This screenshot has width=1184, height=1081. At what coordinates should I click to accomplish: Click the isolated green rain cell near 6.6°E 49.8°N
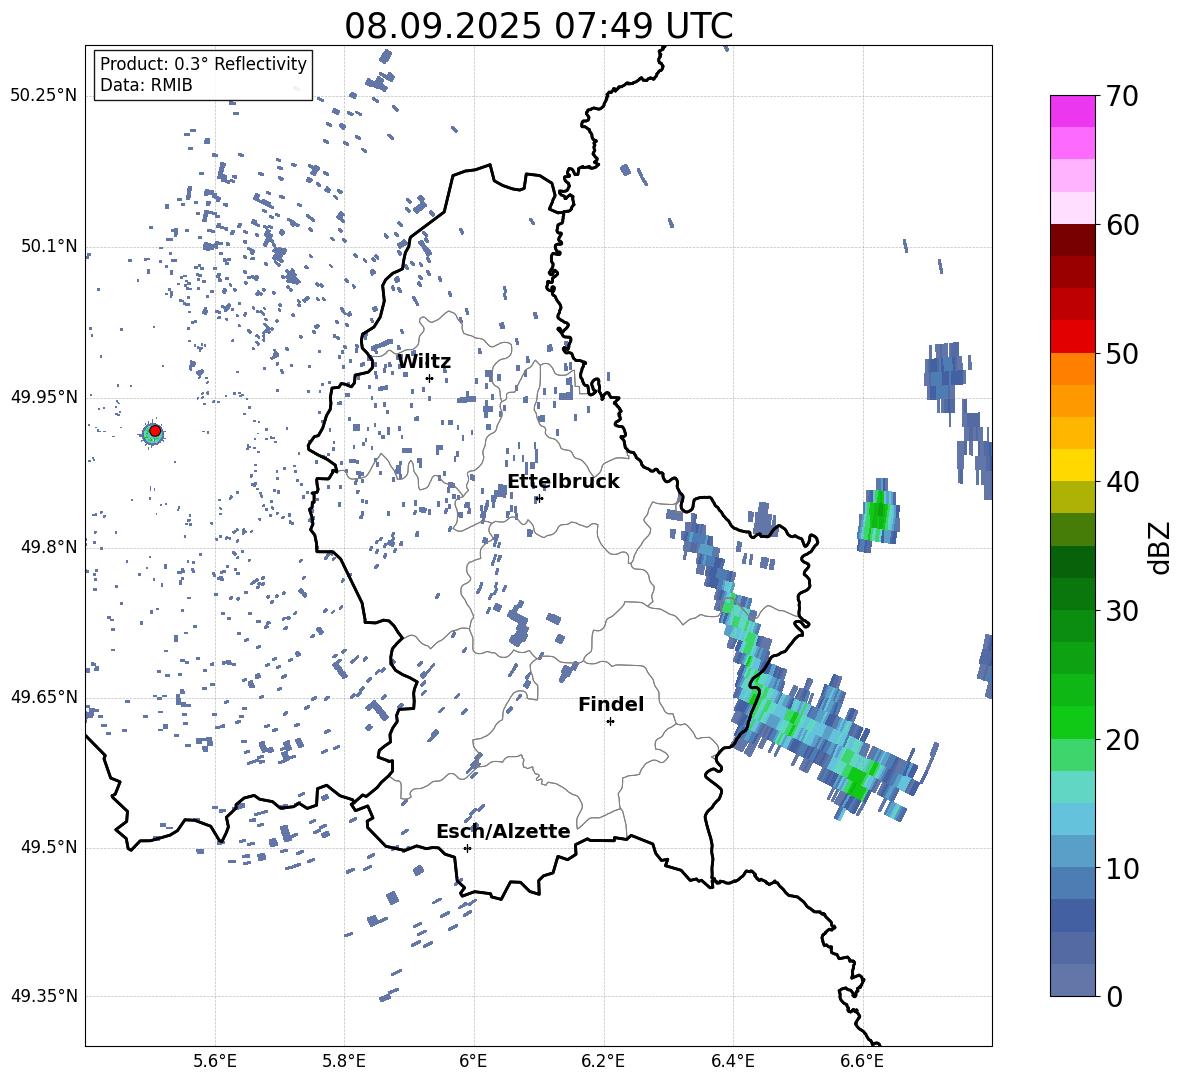coord(878,516)
